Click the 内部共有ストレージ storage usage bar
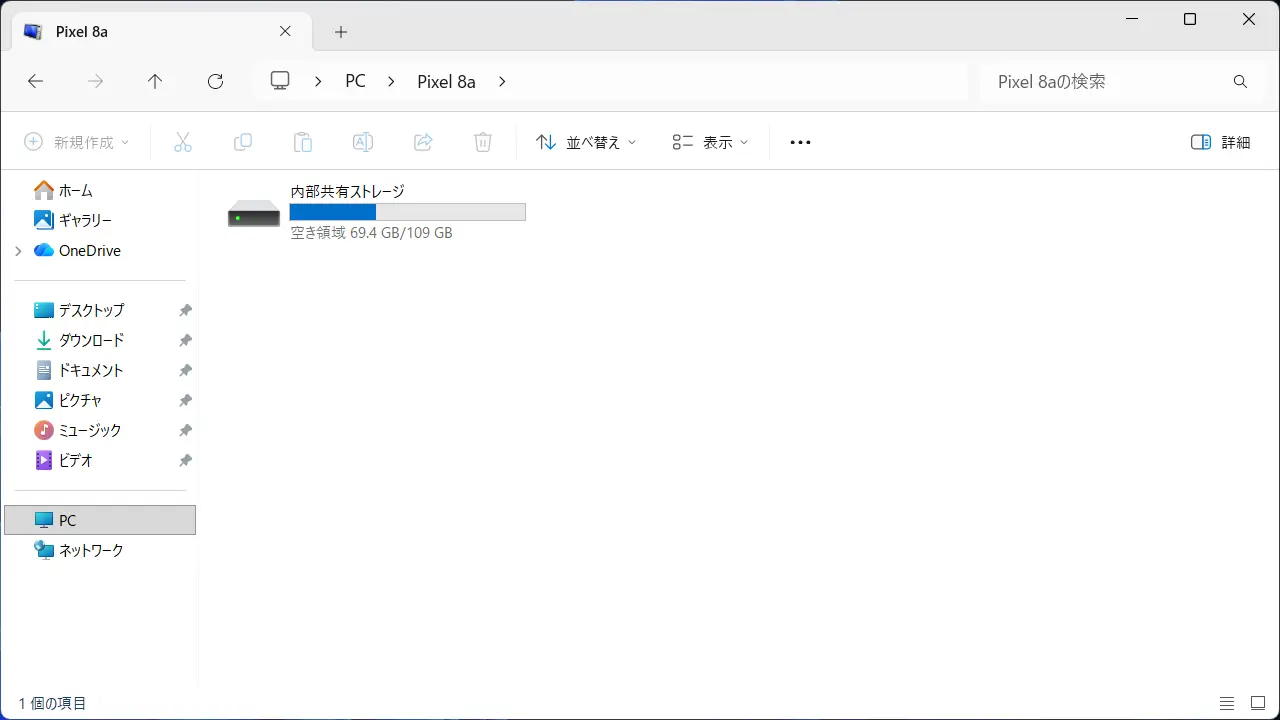This screenshot has width=1280, height=720. point(407,212)
